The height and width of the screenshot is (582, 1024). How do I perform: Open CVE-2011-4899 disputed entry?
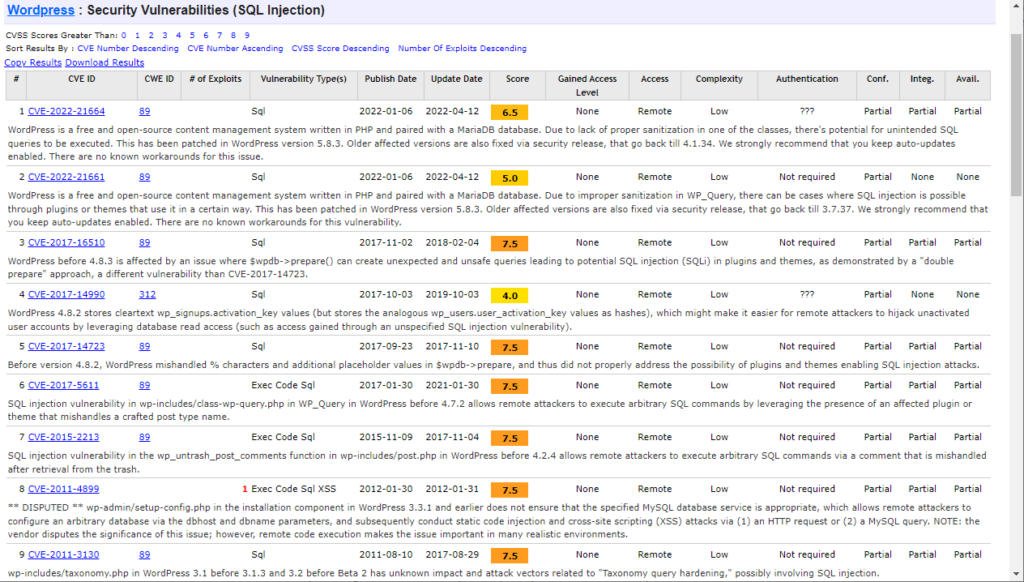63,489
